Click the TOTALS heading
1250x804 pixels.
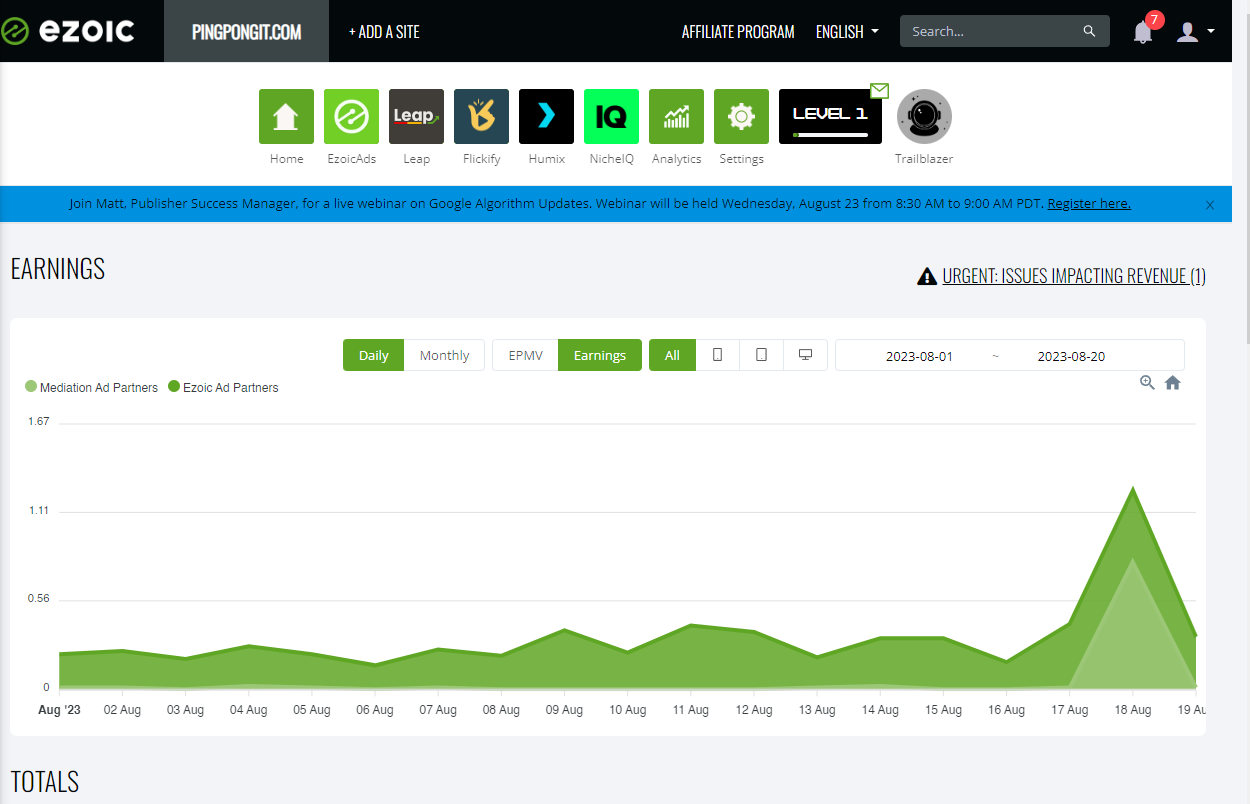45,781
